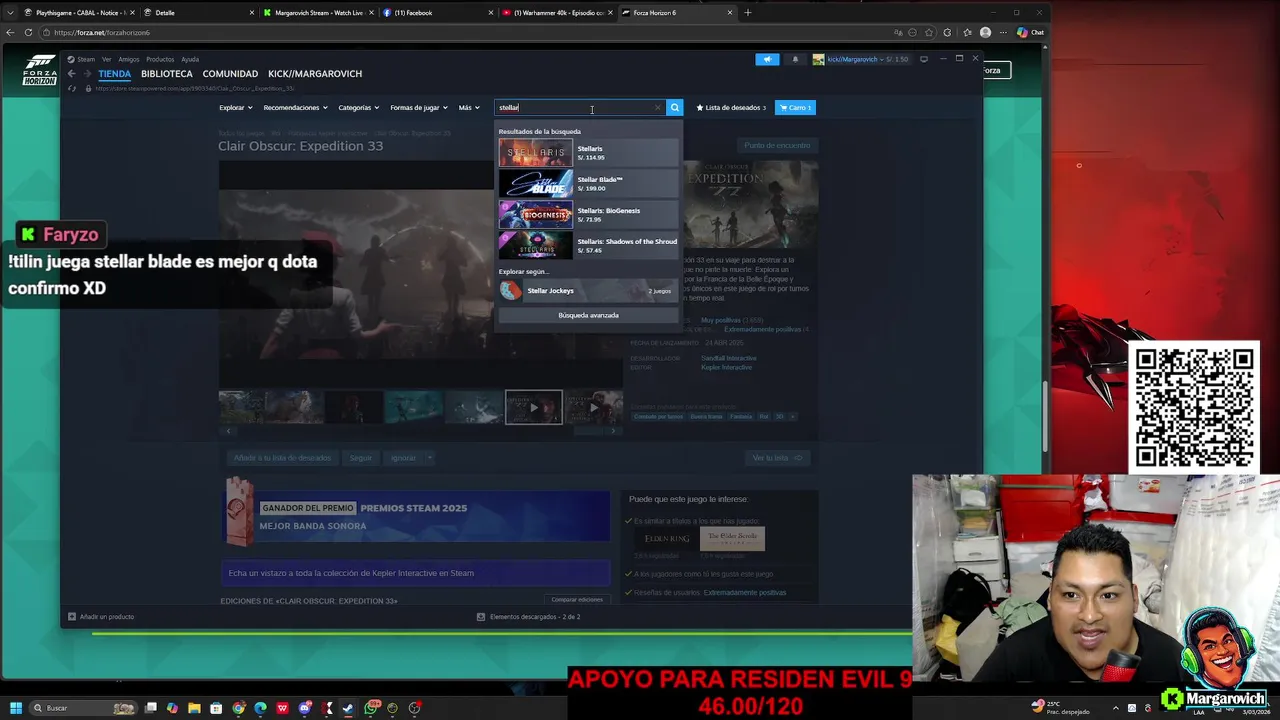Image resolution: width=1280 pixels, height=720 pixels.
Task: Expand the Recomendaciones dropdown
Action: tap(295, 107)
